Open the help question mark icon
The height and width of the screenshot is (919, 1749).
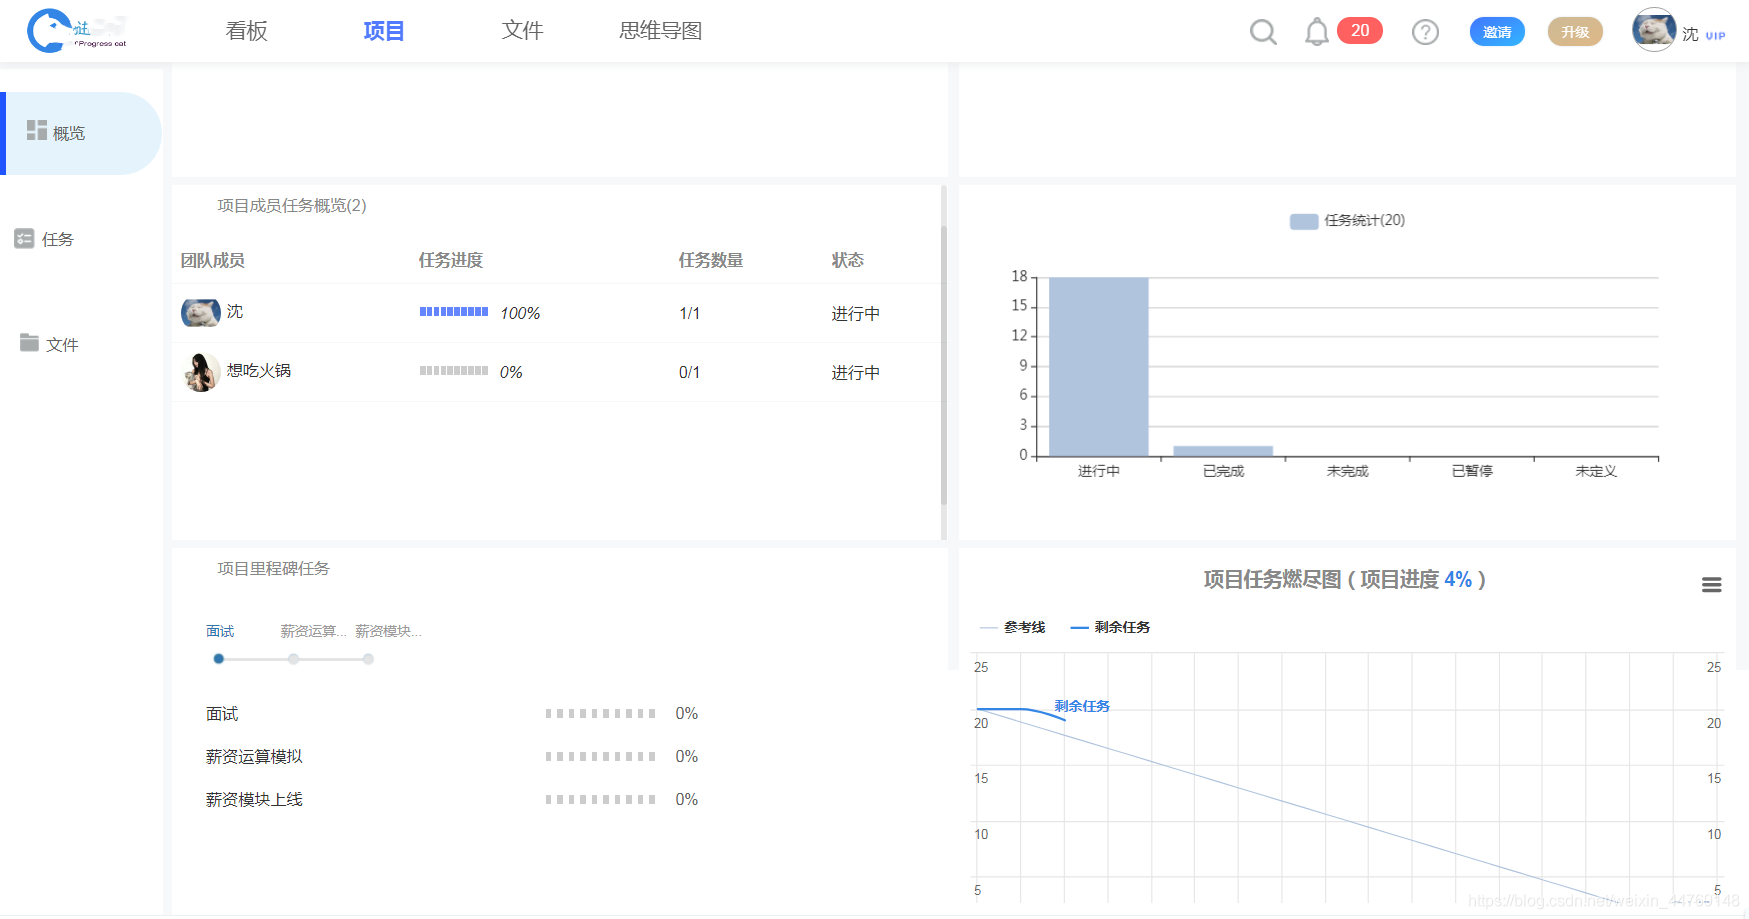(x=1425, y=31)
